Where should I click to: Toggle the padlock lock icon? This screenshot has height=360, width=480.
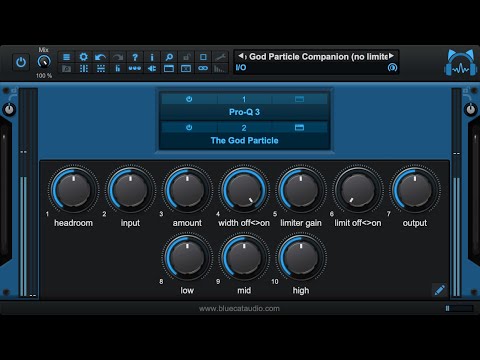(186, 57)
